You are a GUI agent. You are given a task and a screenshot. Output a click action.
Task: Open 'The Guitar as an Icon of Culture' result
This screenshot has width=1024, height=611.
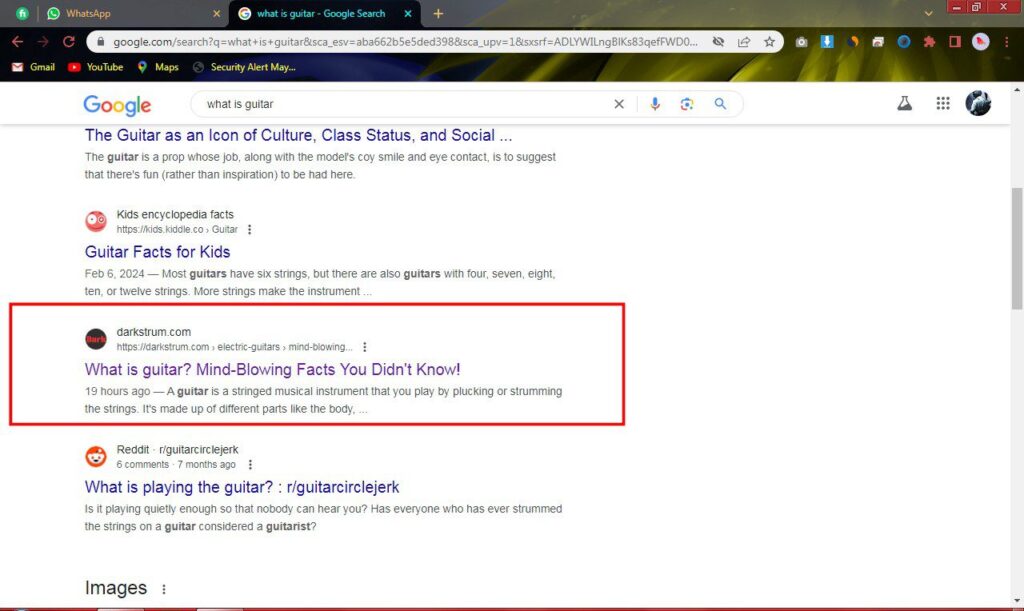pos(298,135)
